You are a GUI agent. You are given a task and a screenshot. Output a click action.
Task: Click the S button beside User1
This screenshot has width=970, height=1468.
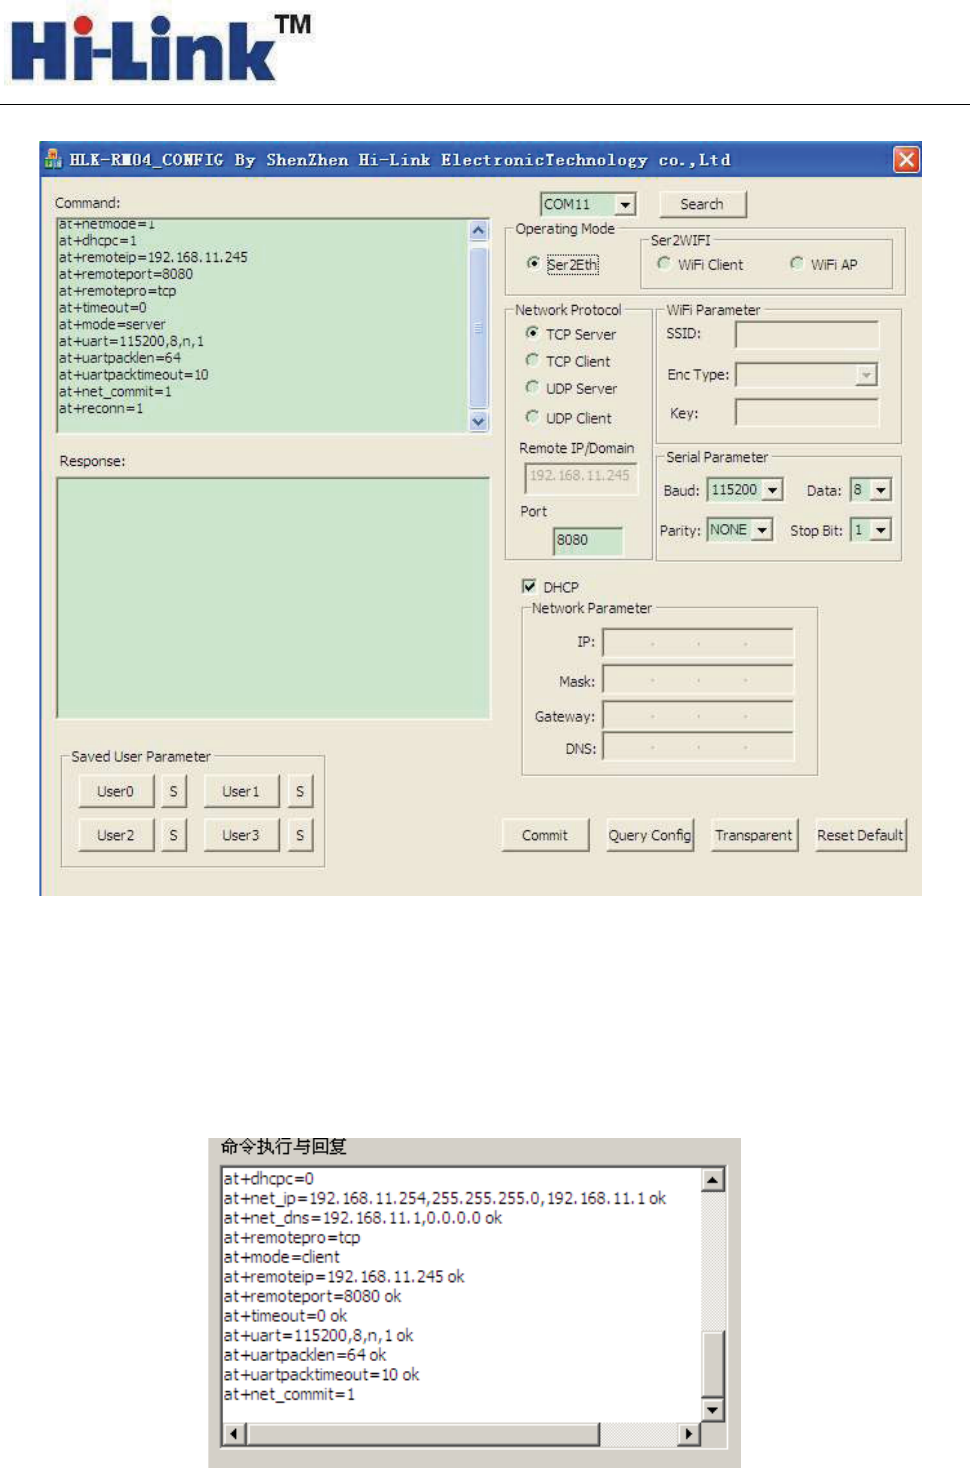coord(300,791)
